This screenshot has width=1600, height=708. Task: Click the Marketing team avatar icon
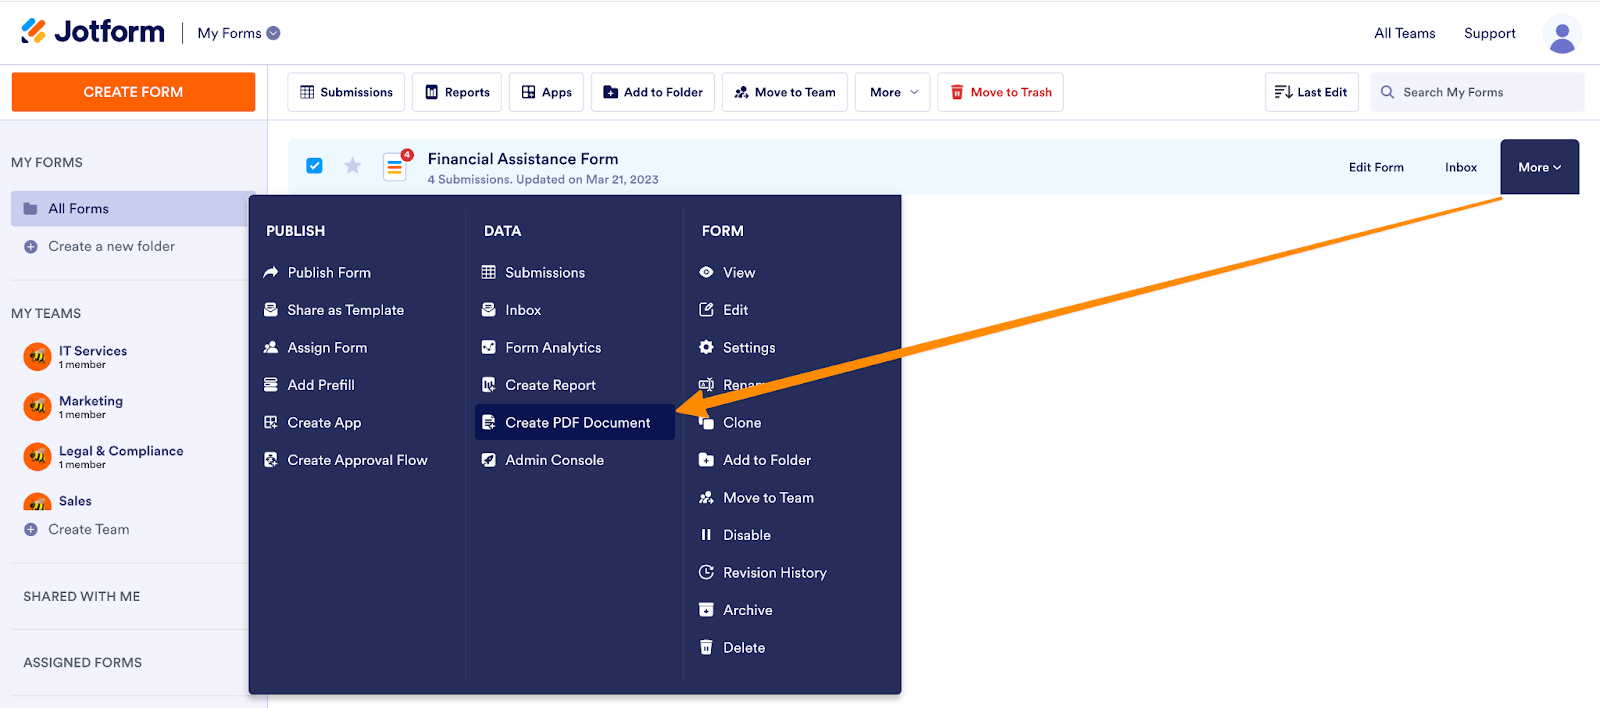point(37,406)
